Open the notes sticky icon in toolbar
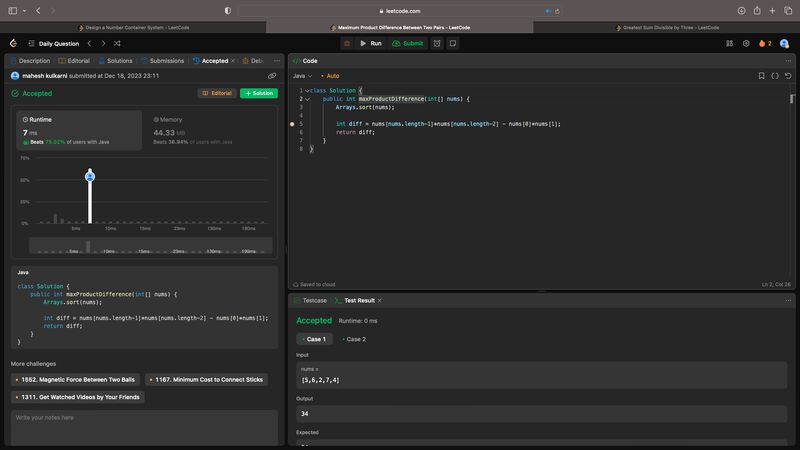The width and height of the screenshot is (800, 450). click(x=453, y=43)
